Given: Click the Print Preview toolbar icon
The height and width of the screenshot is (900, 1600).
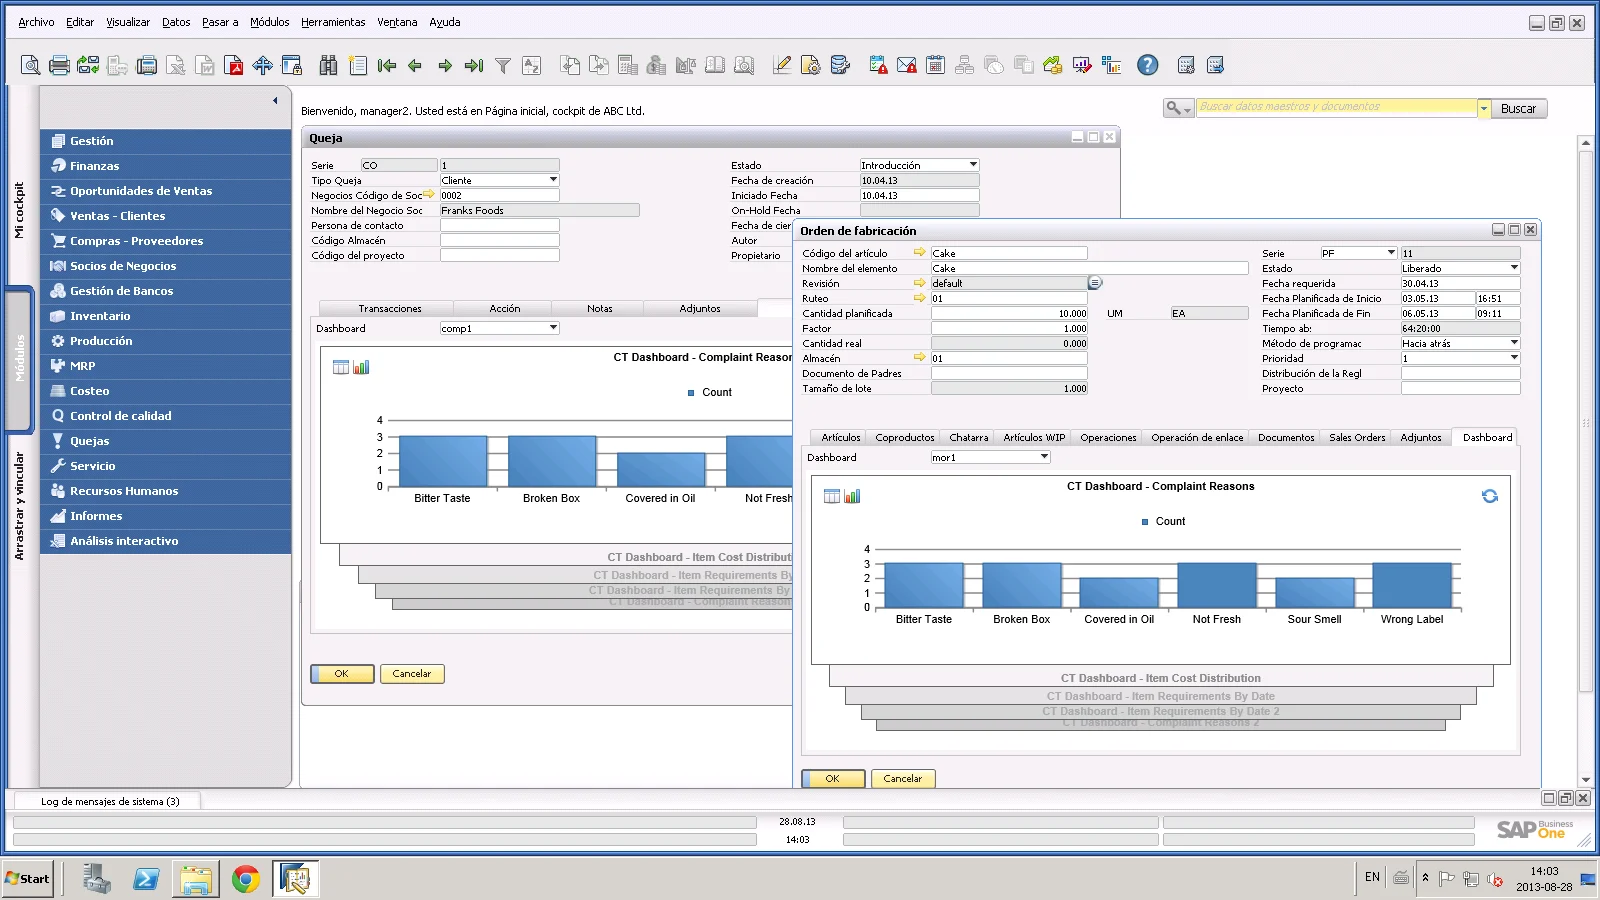Looking at the screenshot, I should 31,66.
